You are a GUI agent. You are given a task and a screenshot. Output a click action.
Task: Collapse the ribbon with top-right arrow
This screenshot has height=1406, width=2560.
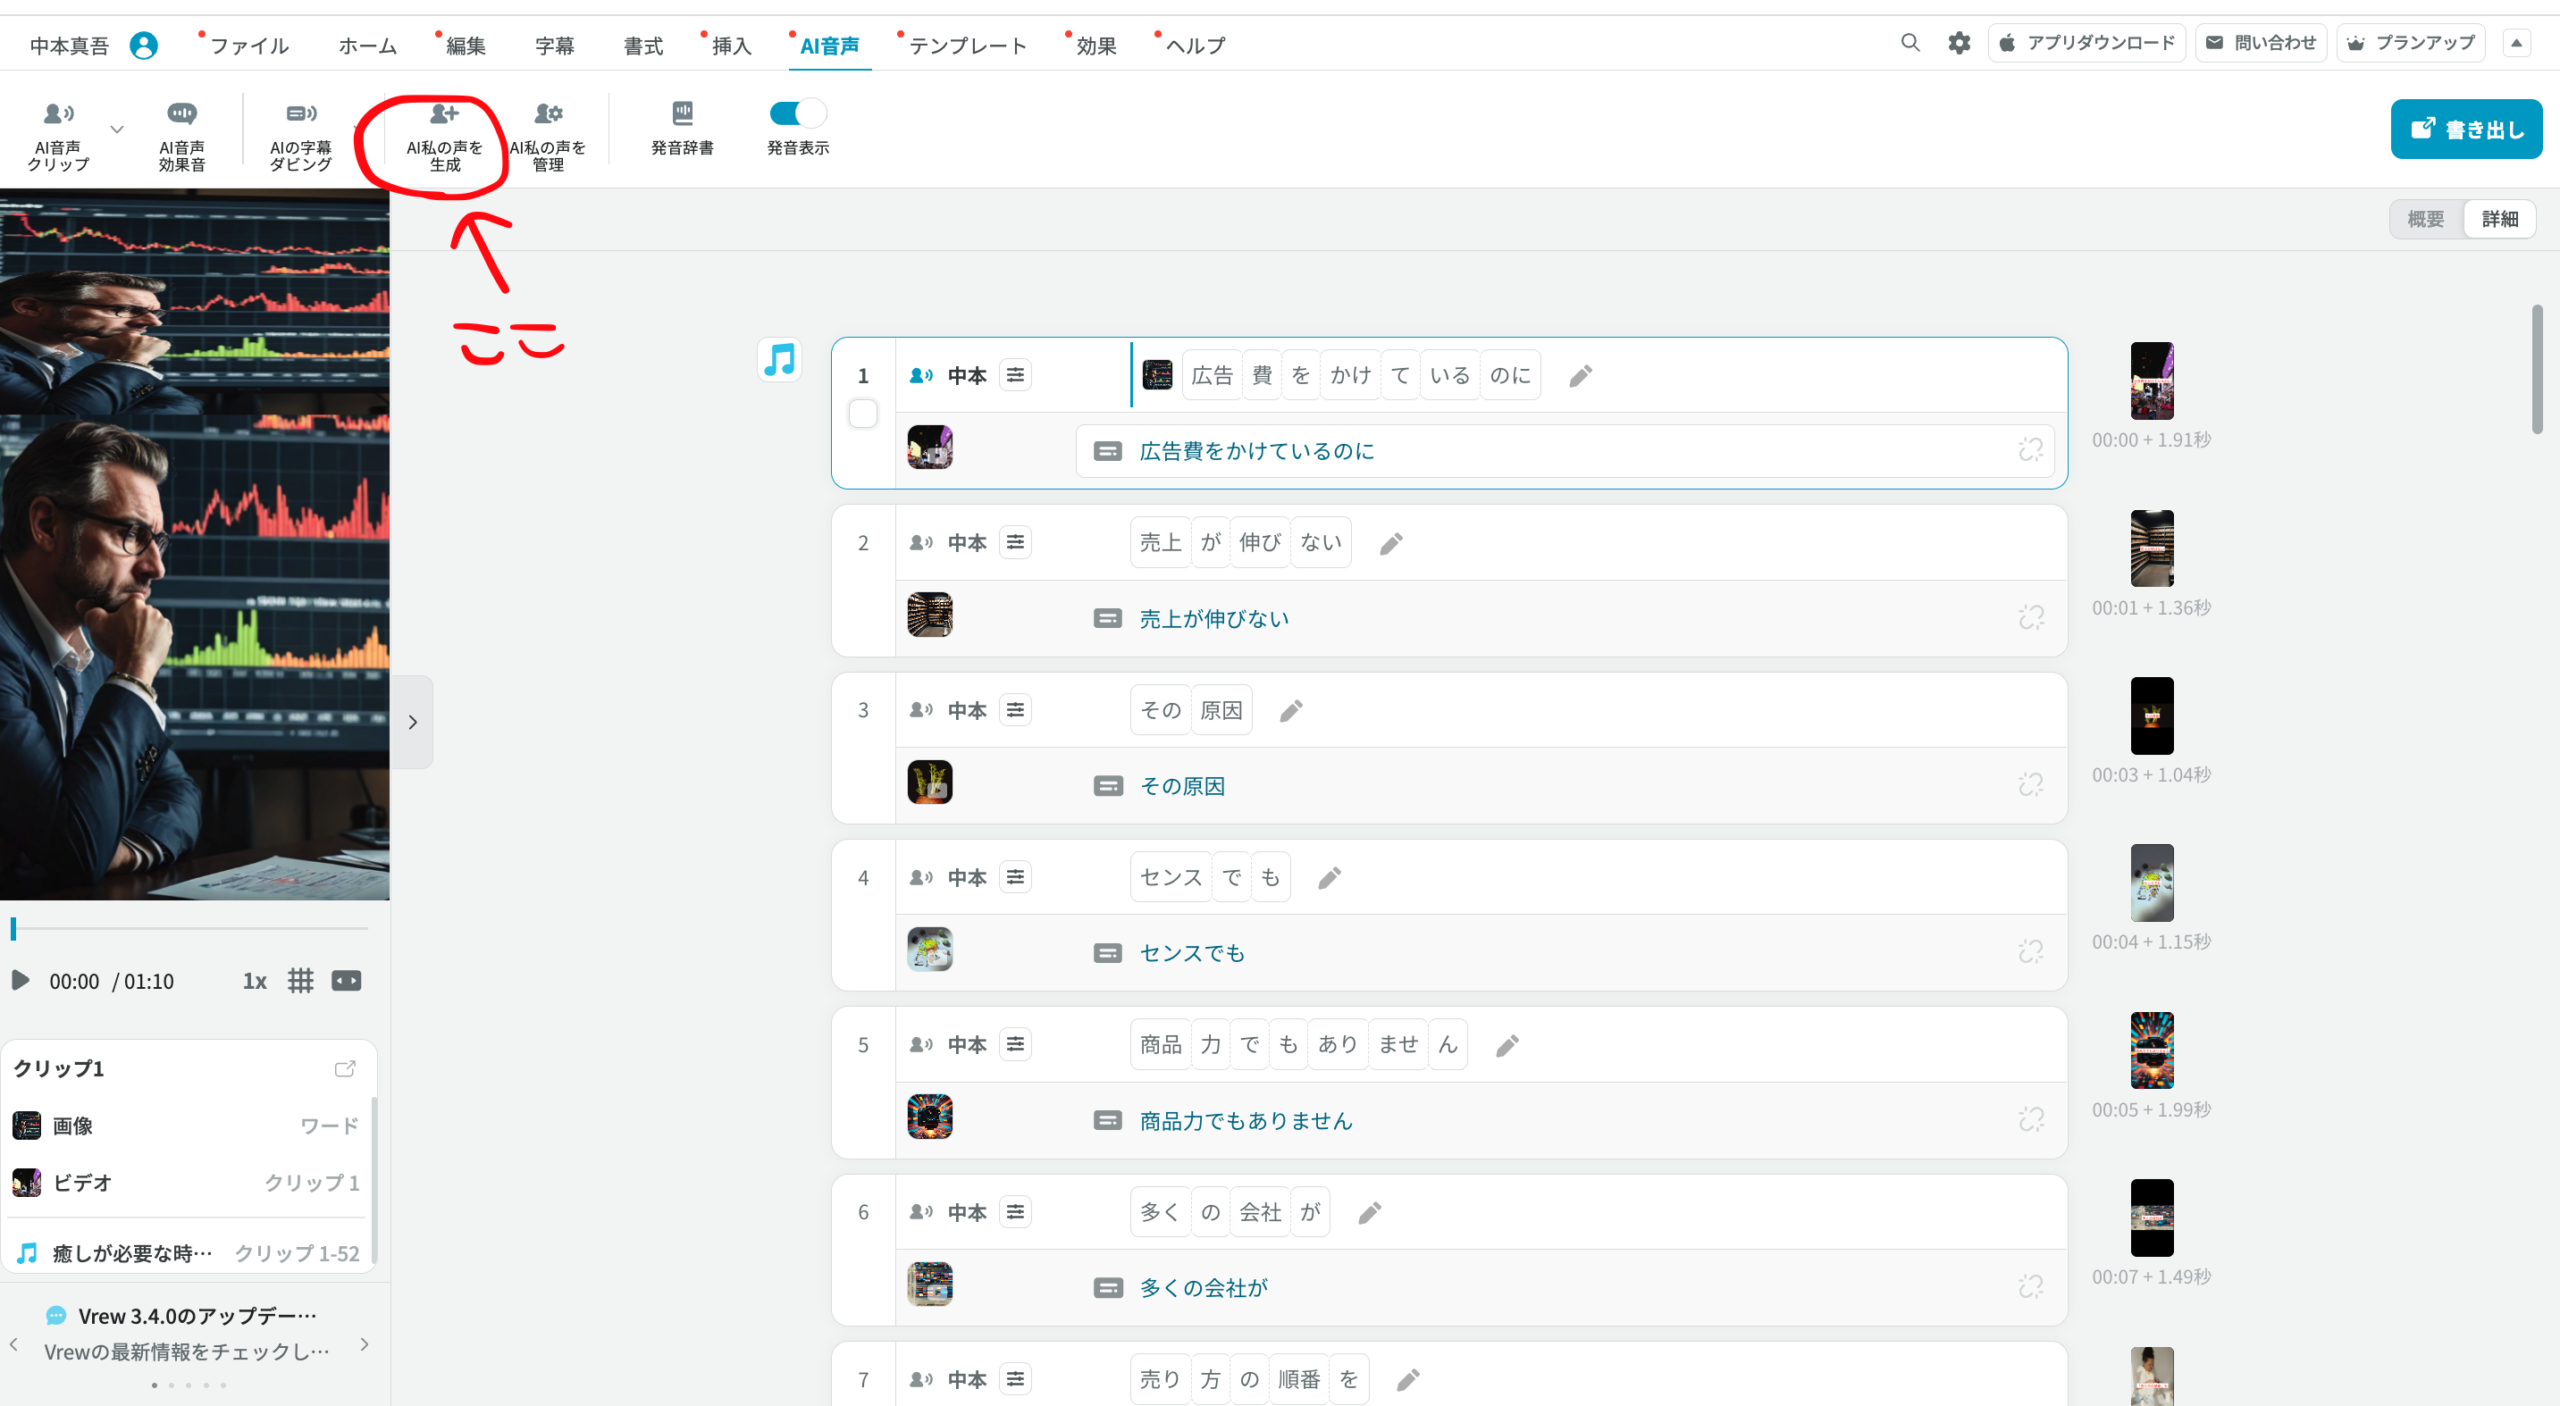2517,43
